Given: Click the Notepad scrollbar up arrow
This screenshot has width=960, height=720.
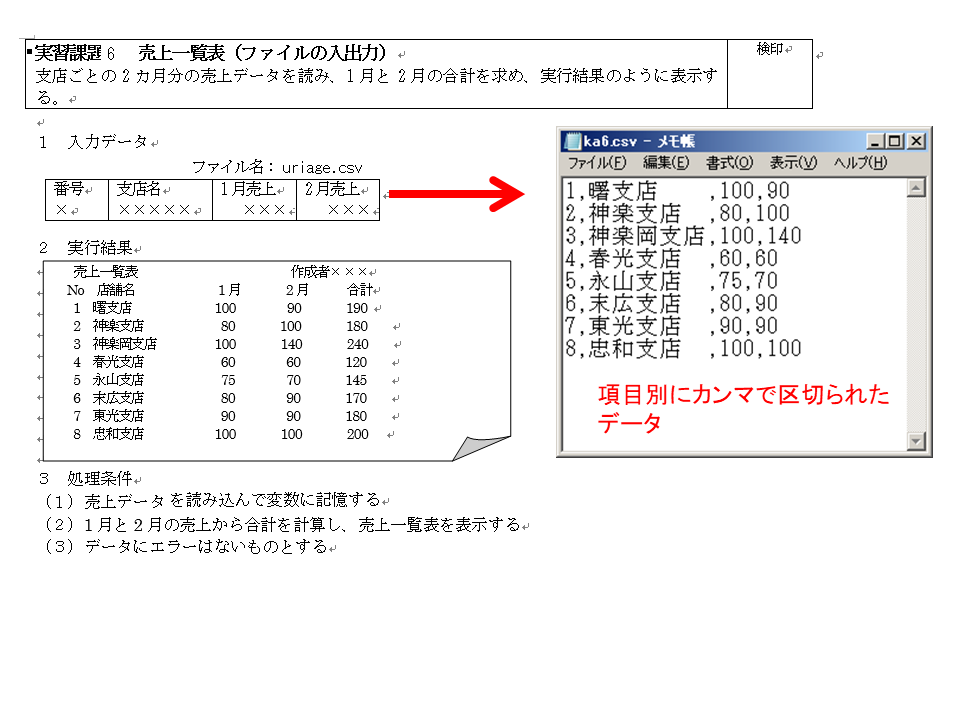Looking at the screenshot, I should [916, 188].
